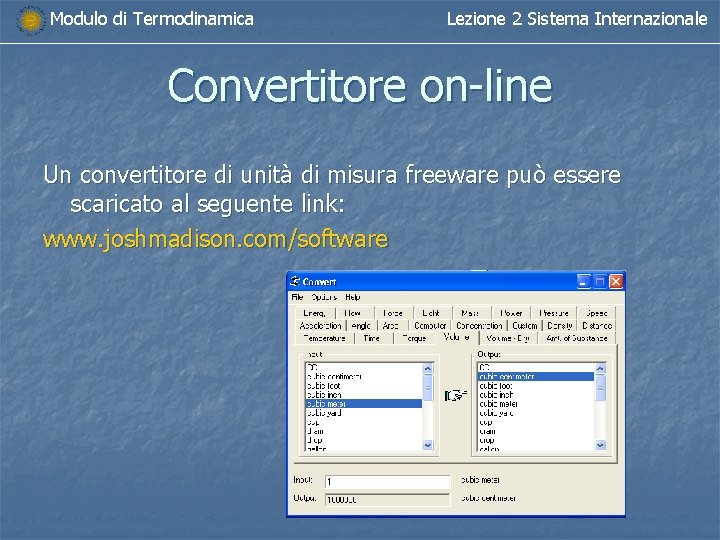Select highlighted 'cubic meter' in Input list
Viewport: 720px width, 540px height.
click(364, 404)
